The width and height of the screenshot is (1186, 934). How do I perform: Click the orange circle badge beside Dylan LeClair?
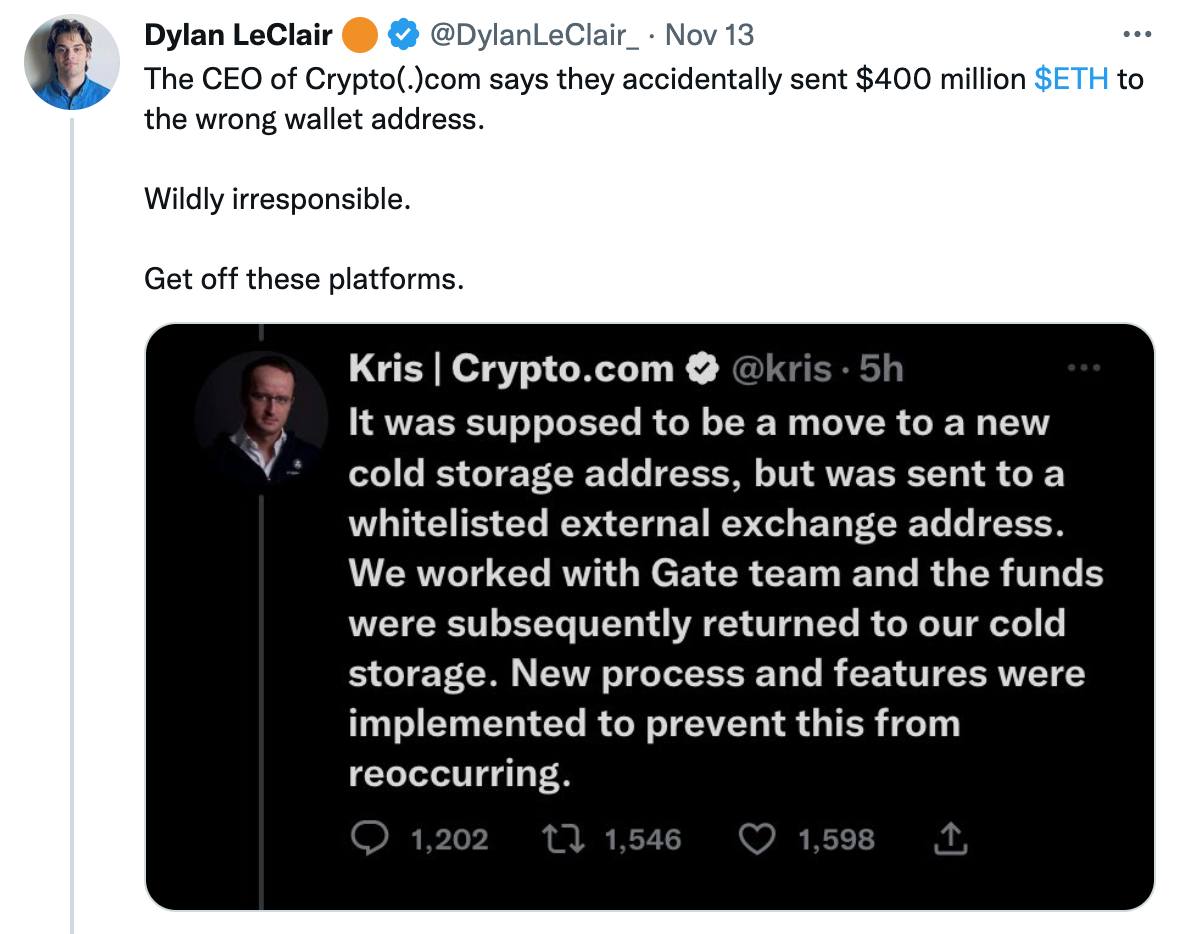tap(360, 36)
